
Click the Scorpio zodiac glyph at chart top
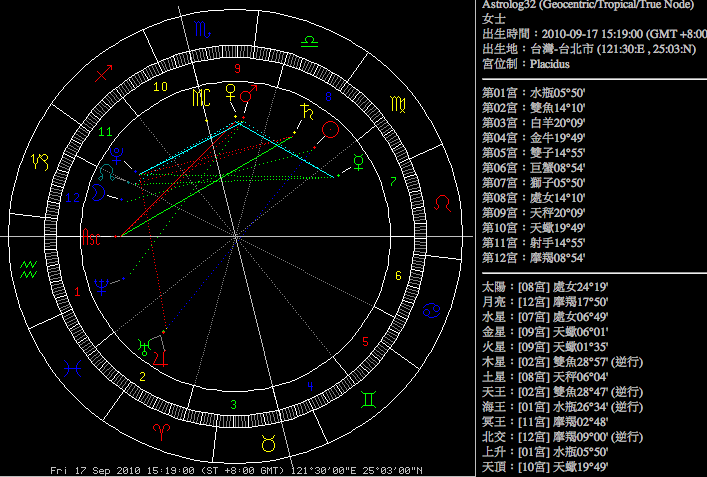[203, 31]
